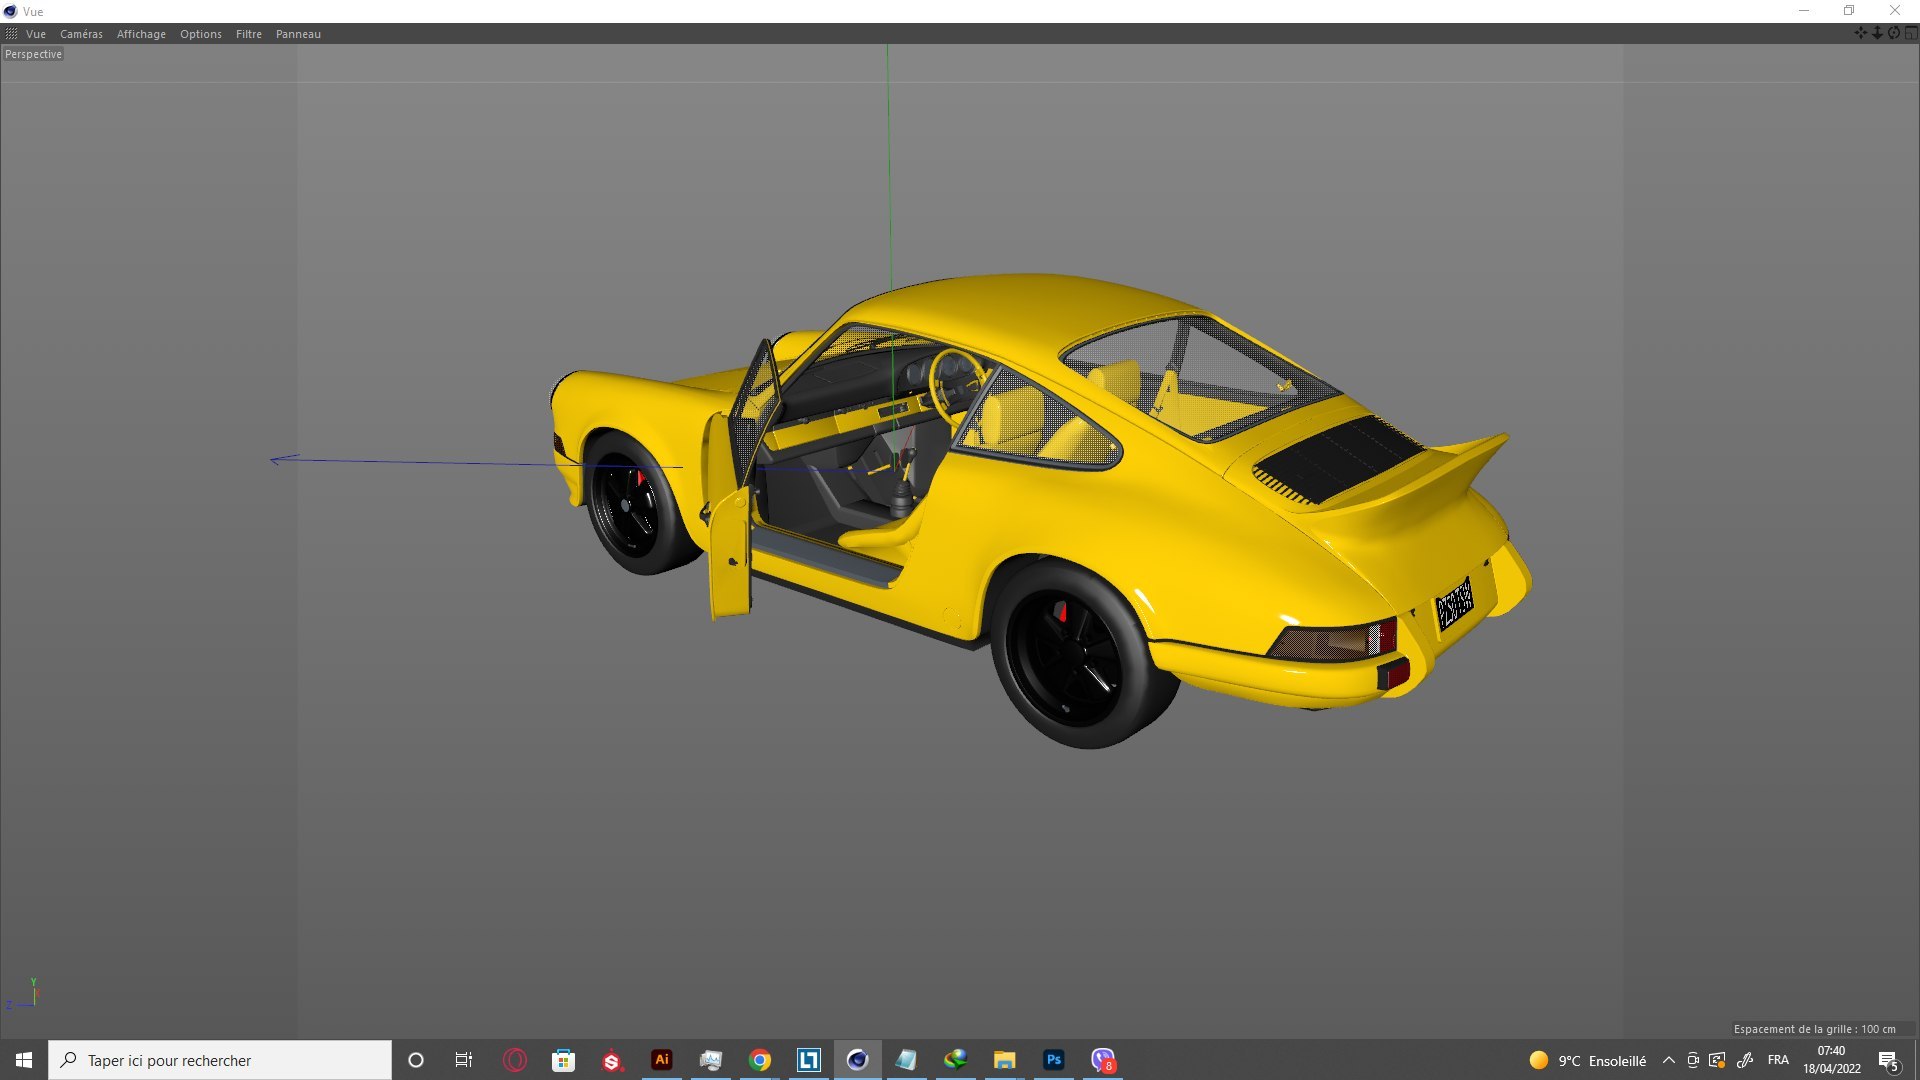Click the Perspective view label
1920x1080 pixels.
pos(33,54)
